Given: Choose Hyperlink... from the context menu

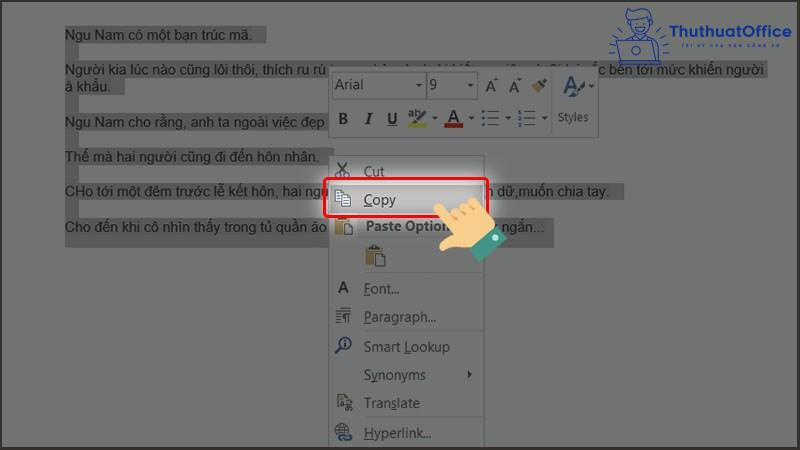Looking at the screenshot, I should coord(407,433).
